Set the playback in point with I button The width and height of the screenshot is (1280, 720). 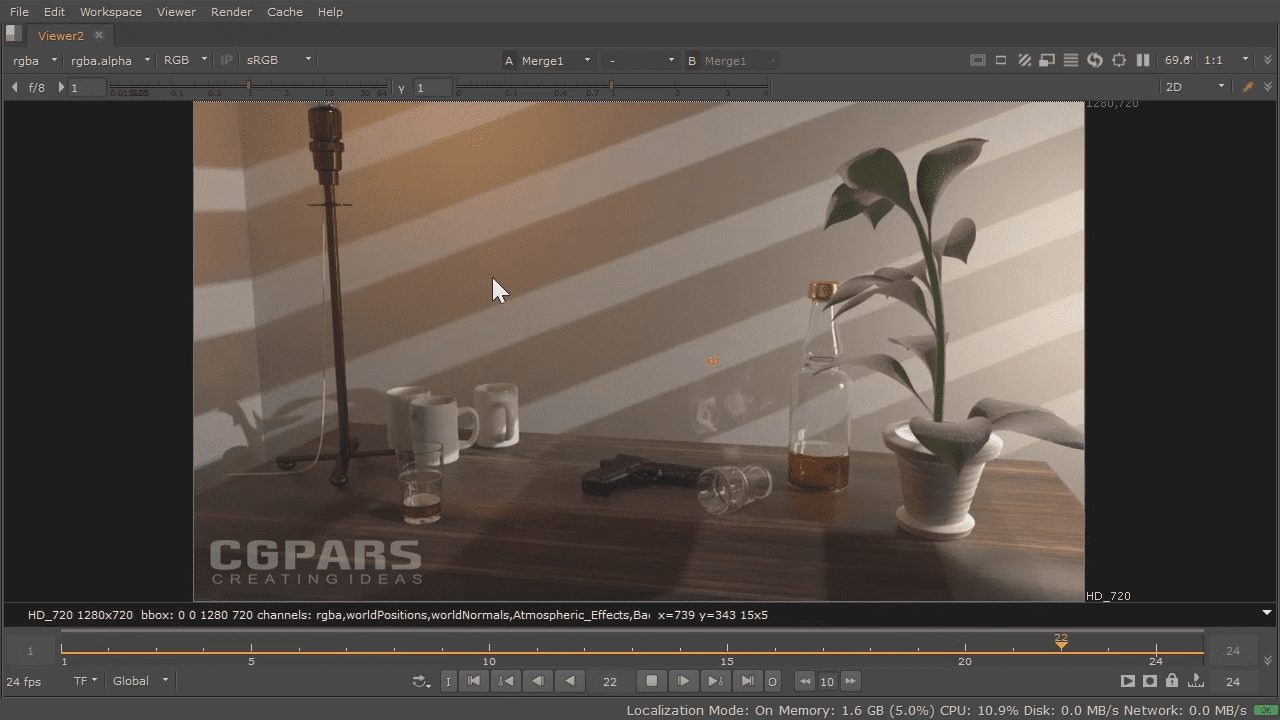pyautogui.click(x=448, y=681)
